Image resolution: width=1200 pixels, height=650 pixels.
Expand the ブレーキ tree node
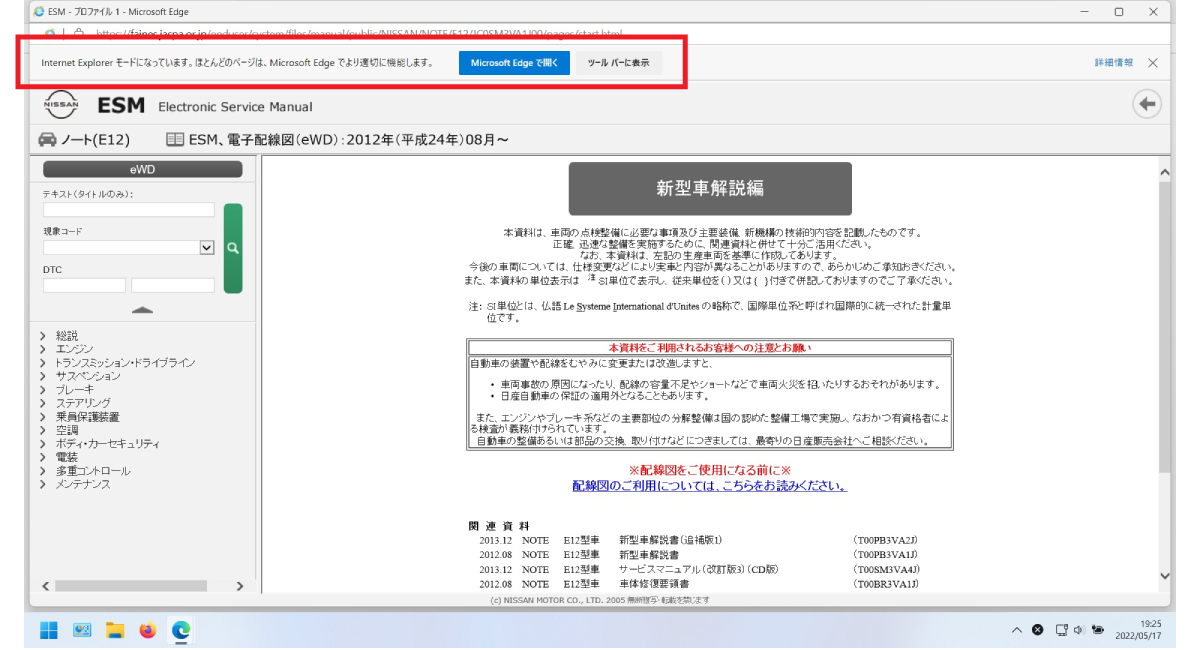pyautogui.click(x=42, y=390)
